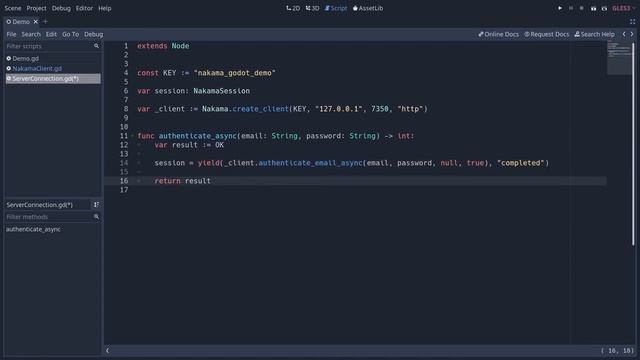Click the Filter methods search icon
This screenshot has height=360, width=640.
click(96, 217)
